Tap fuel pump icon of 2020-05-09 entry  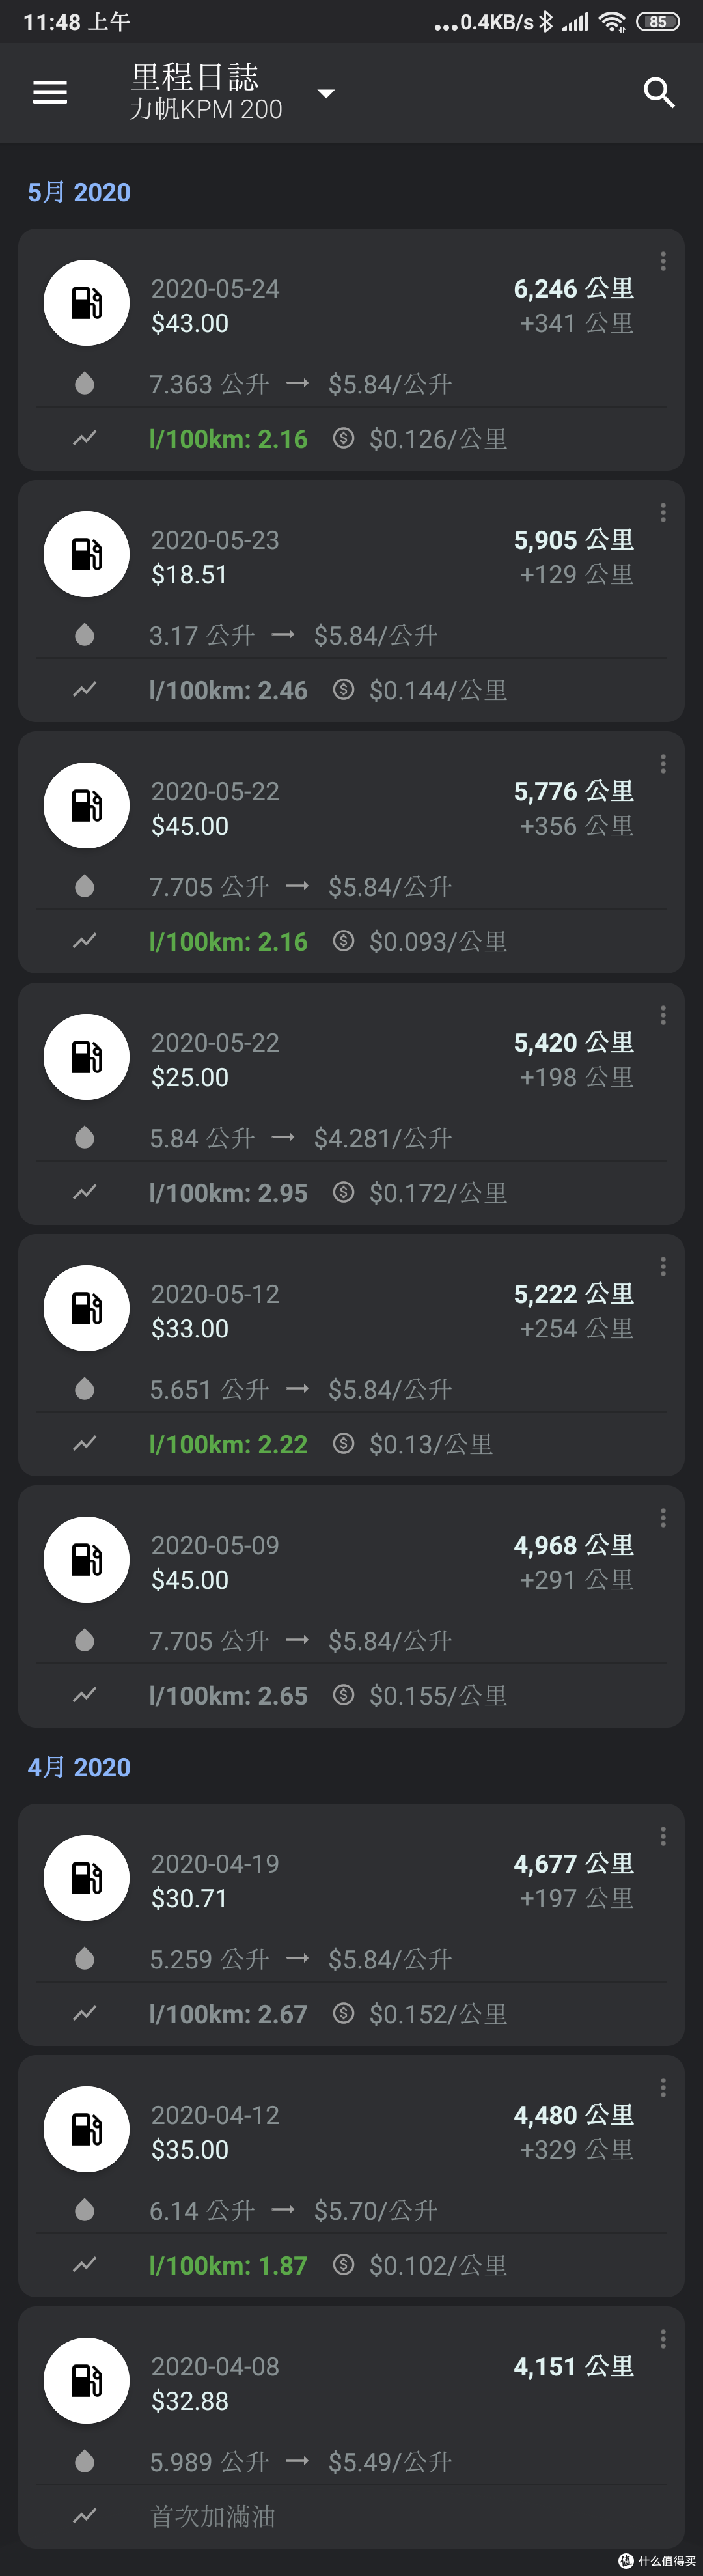86,1559
